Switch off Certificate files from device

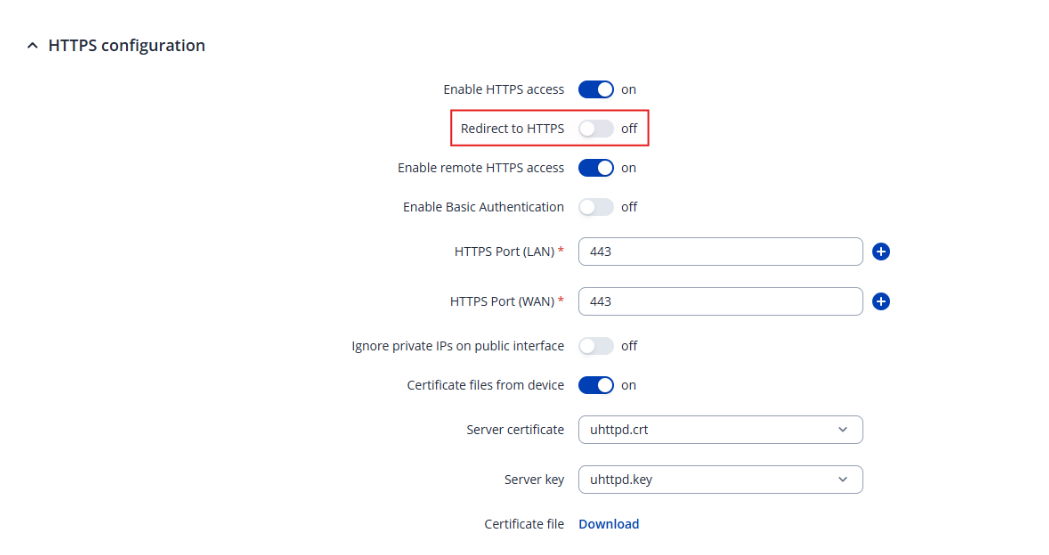[596, 385]
